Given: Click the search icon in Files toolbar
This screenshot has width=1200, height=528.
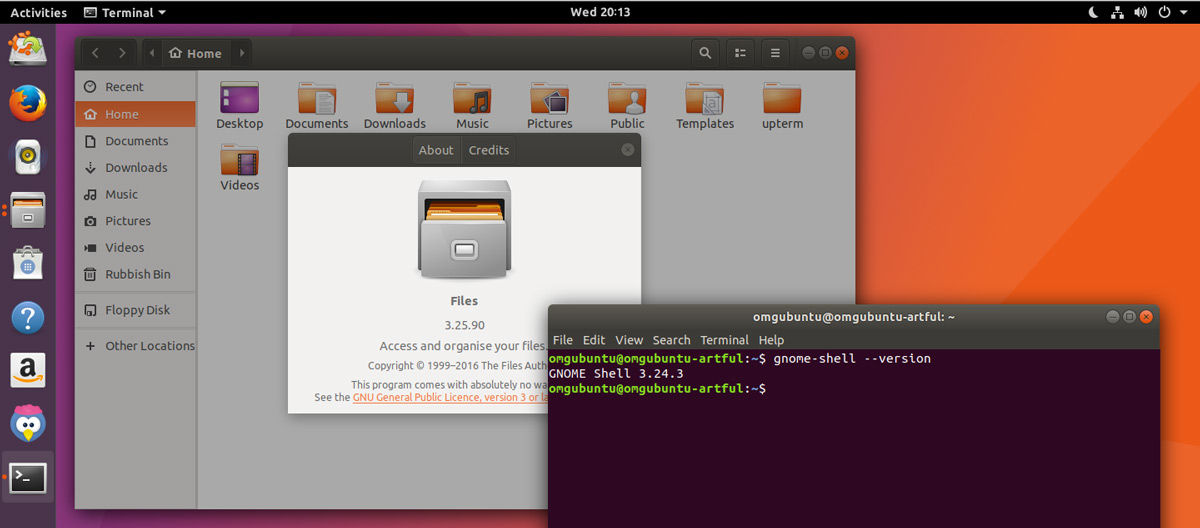Looking at the screenshot, I should (x=705, y=53).
